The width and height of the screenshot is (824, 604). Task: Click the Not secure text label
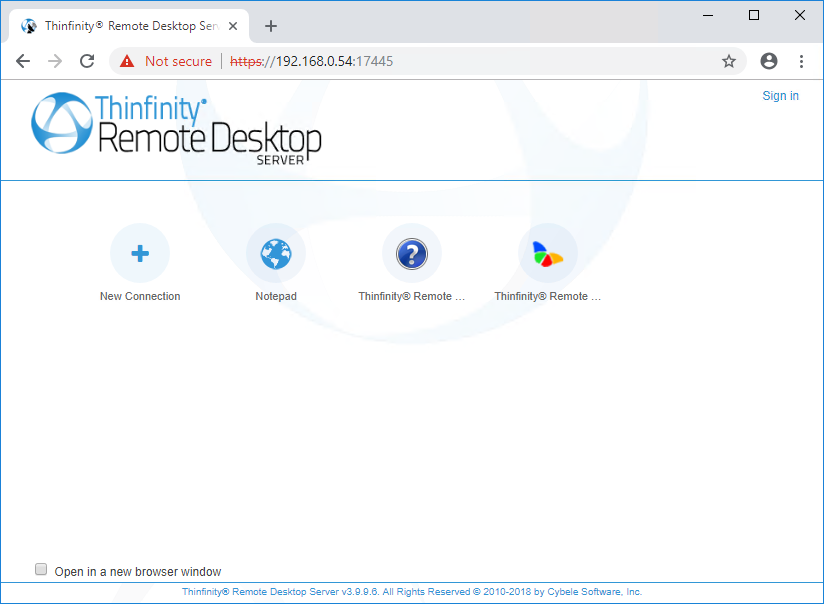178,61
